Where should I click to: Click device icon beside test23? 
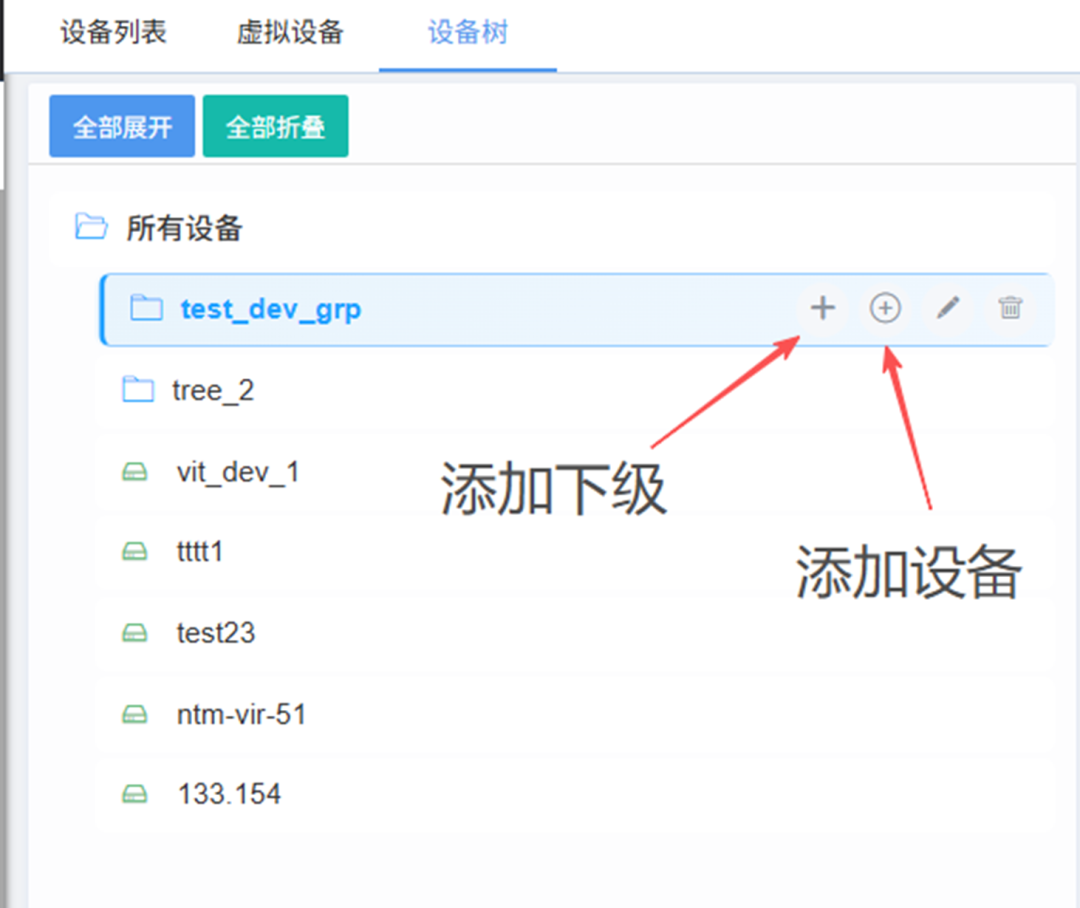coord(134,632)
